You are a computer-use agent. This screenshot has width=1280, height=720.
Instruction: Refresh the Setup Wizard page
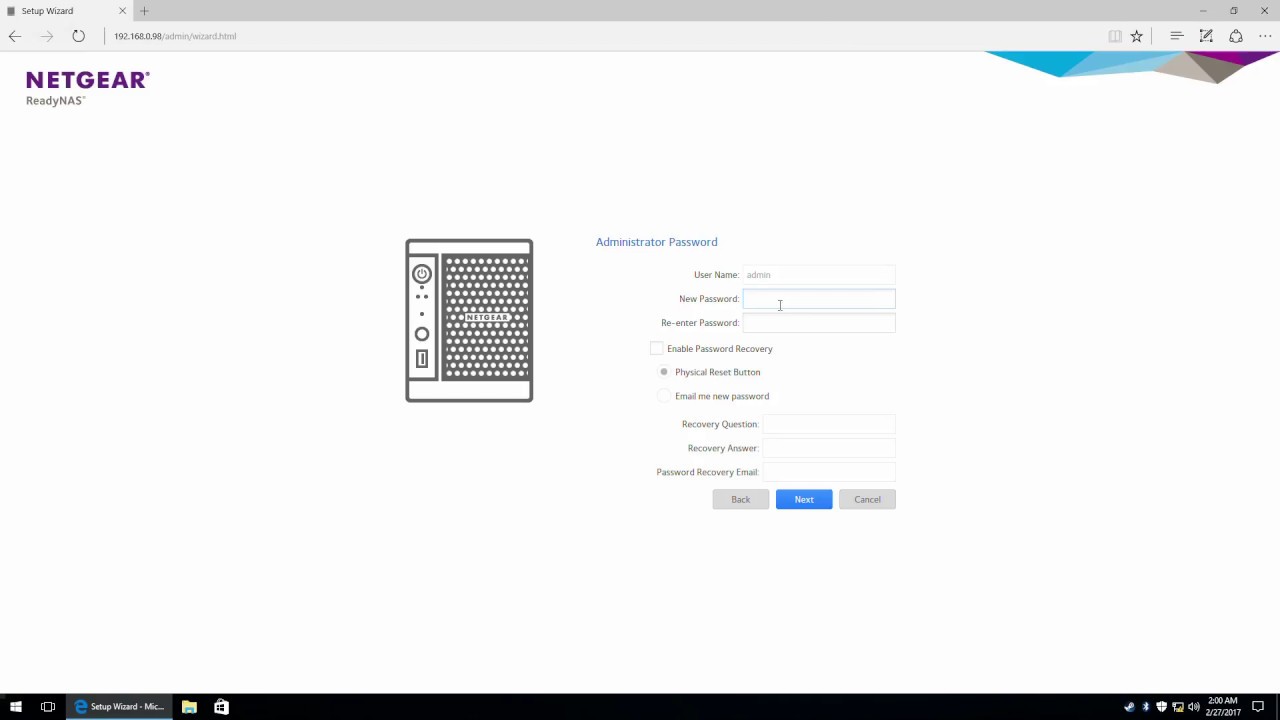coord(78,36)
